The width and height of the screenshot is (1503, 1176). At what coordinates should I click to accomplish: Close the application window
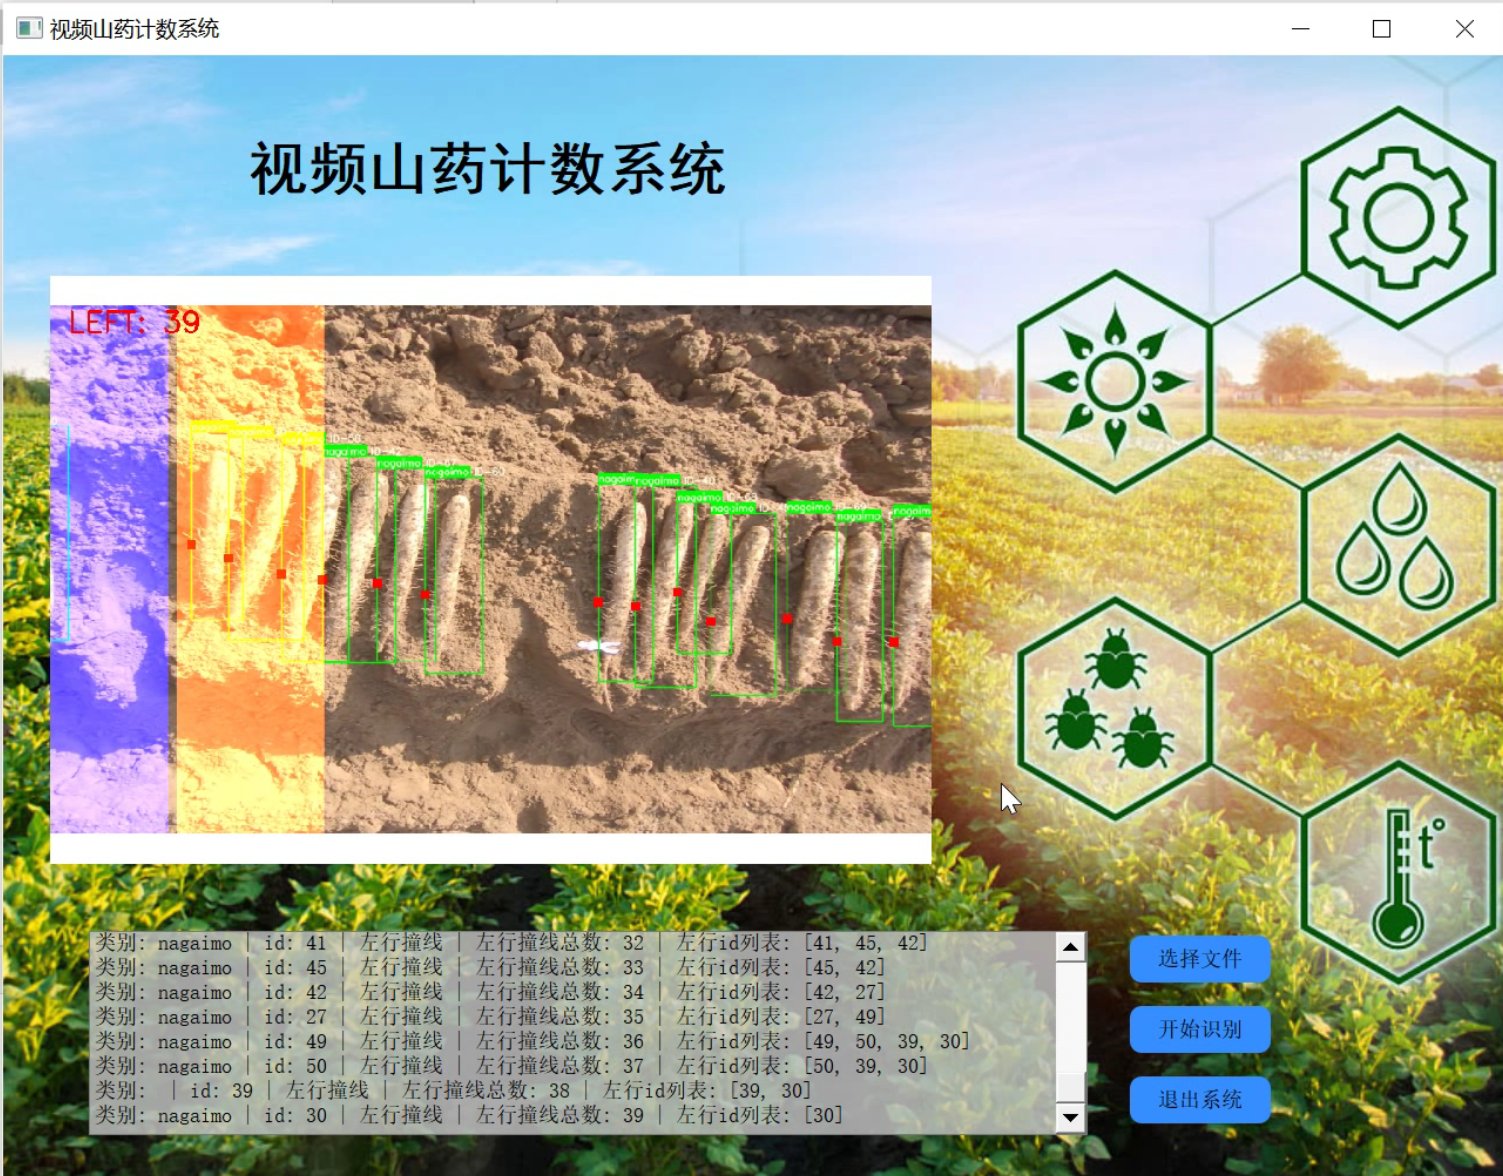point(1464,28)
